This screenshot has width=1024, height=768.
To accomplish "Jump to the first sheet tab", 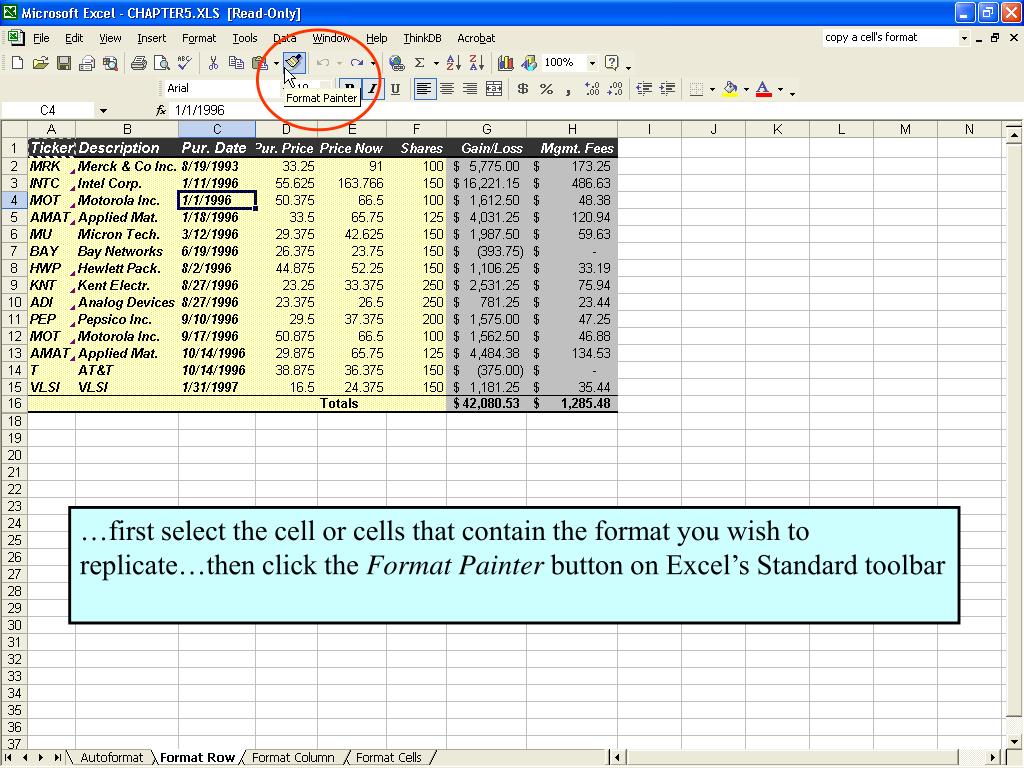I will pos(9,758).
